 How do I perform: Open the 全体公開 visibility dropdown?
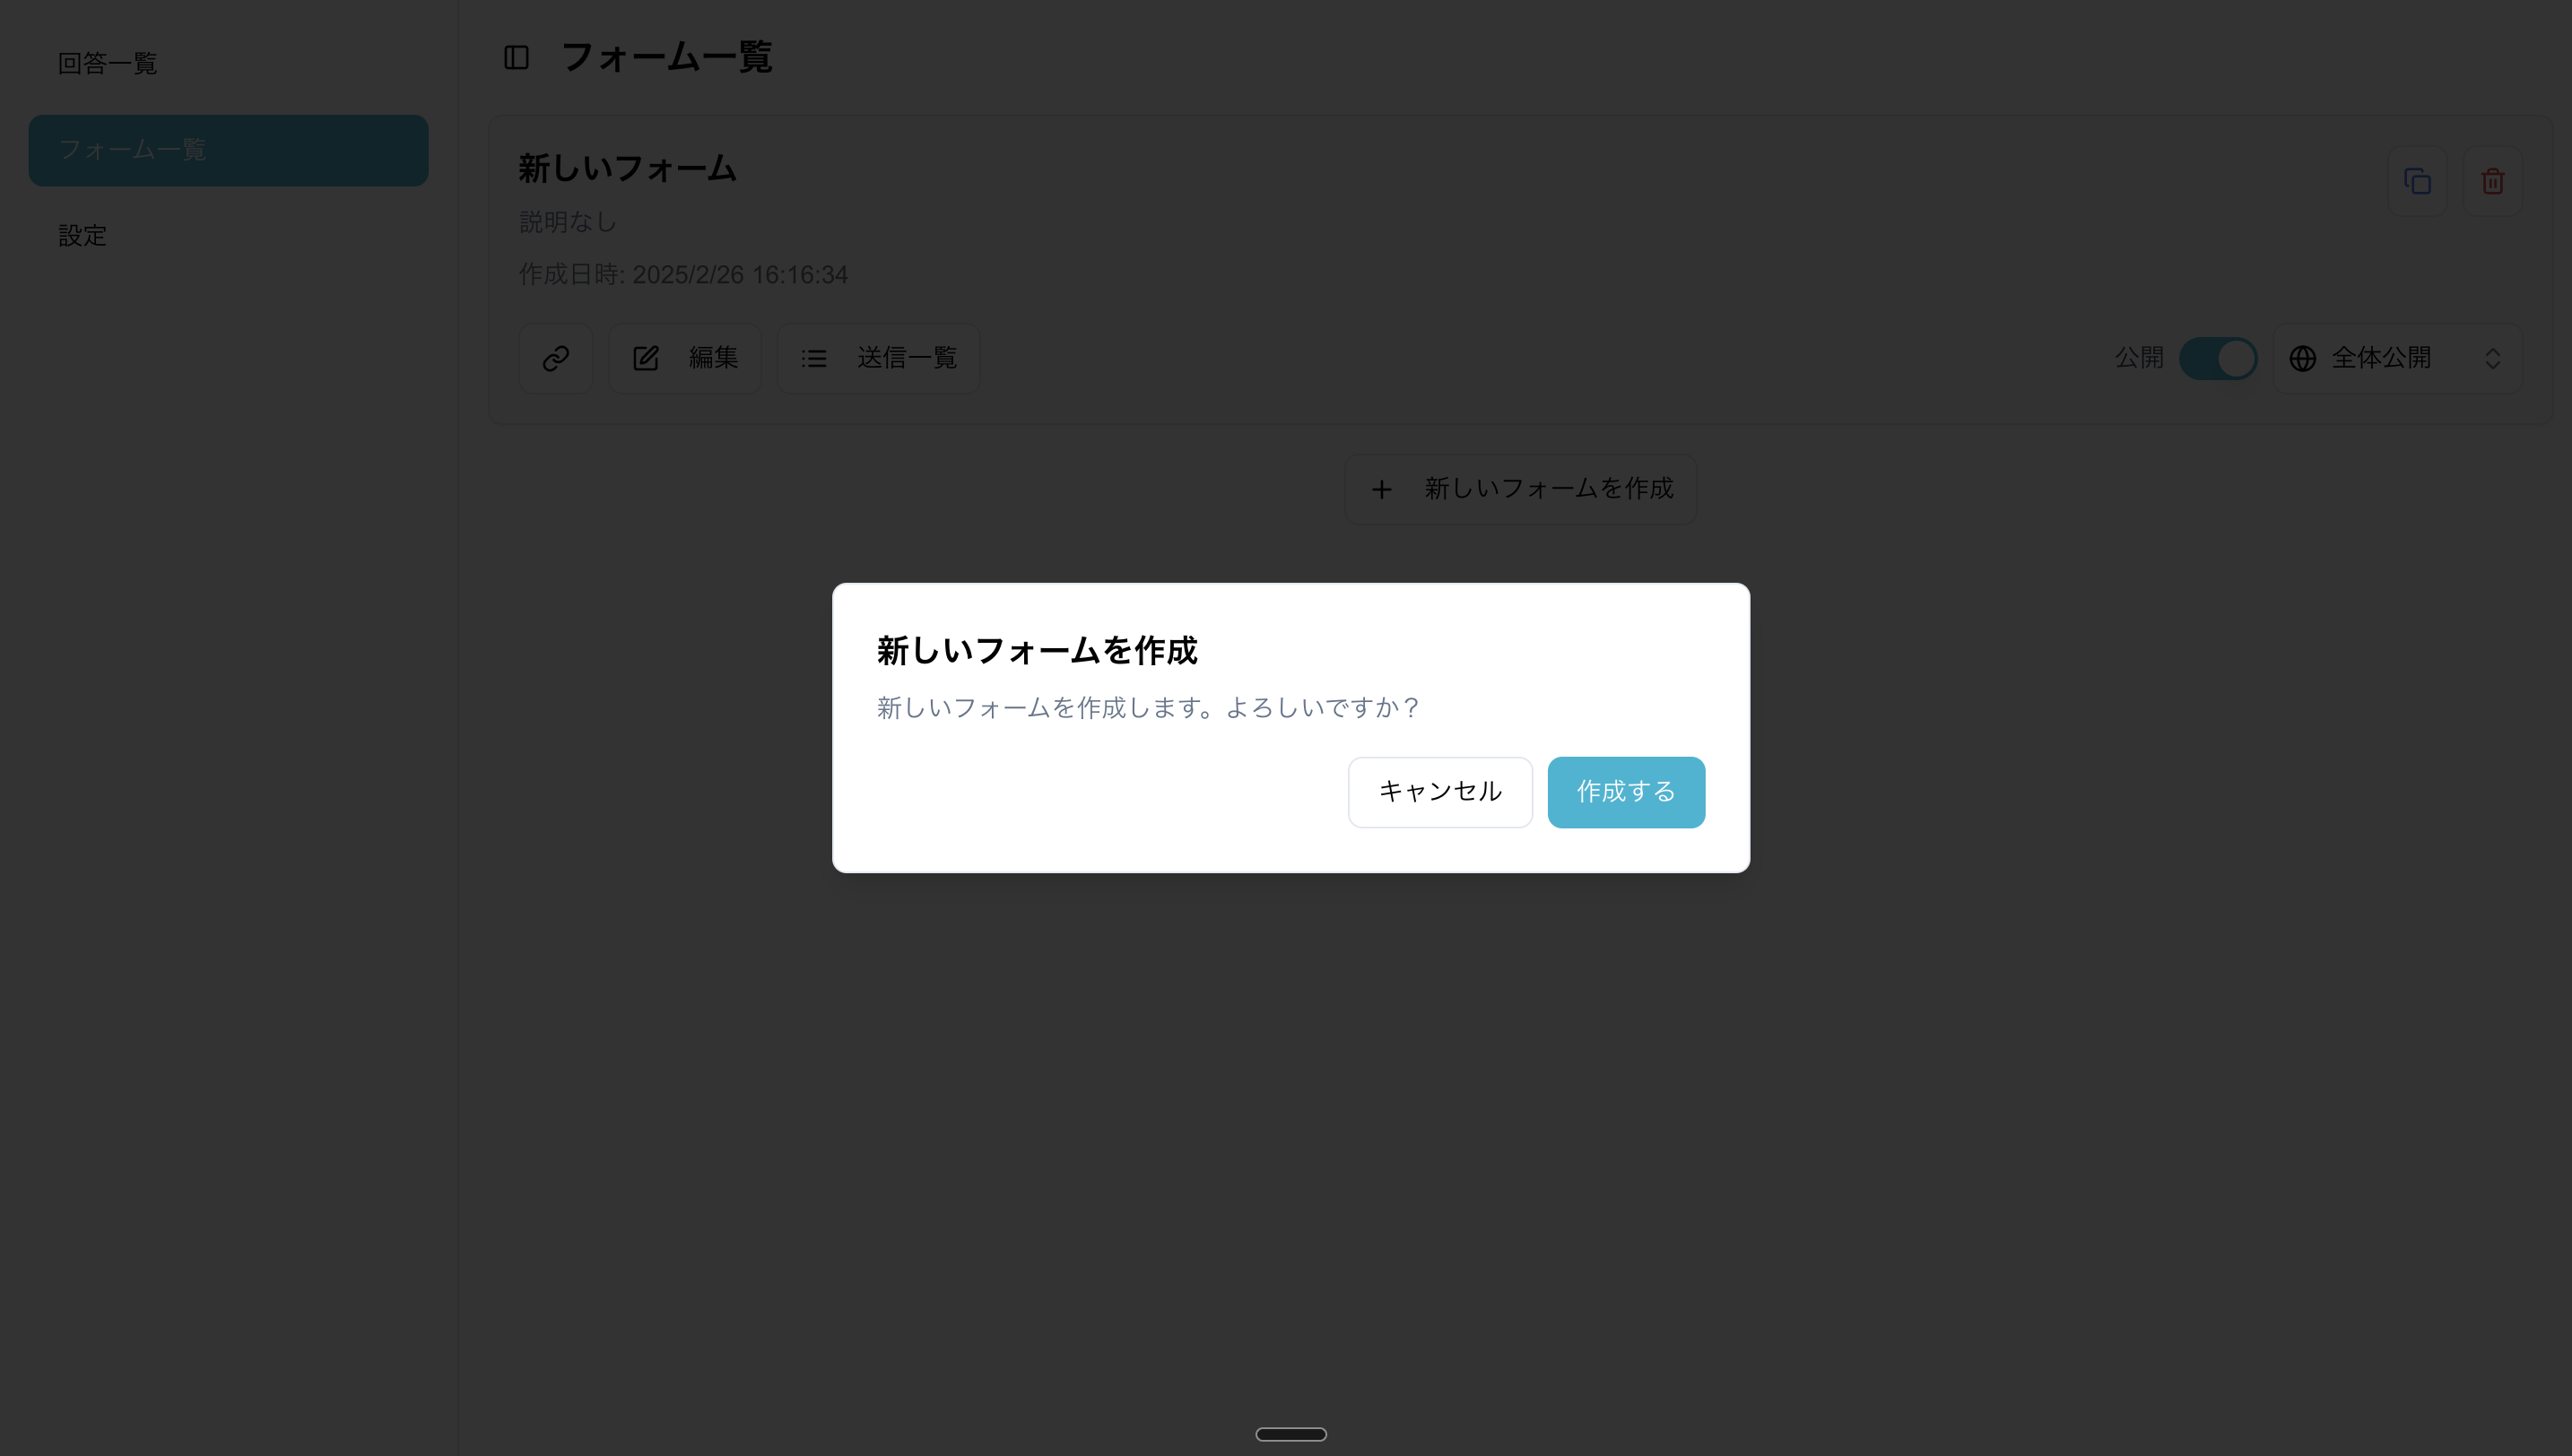coord(2396,358)
